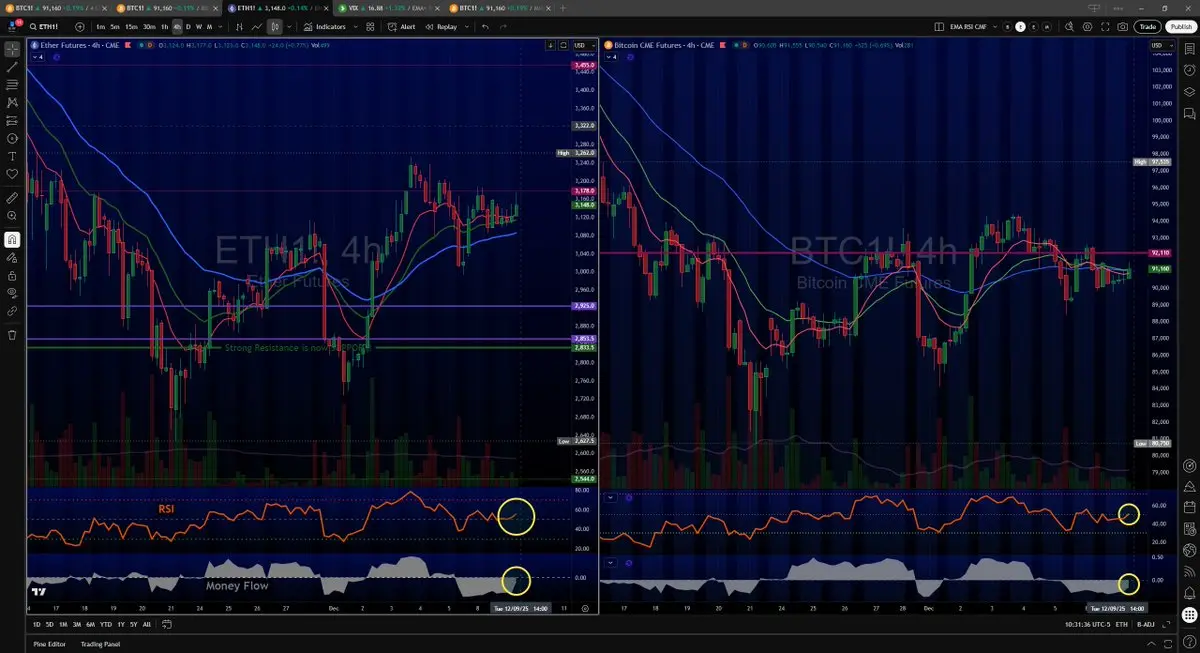The width and height of the screenshot is (1200, 653).
Task: Open the layout setup icon
Action: pos(941,27)
